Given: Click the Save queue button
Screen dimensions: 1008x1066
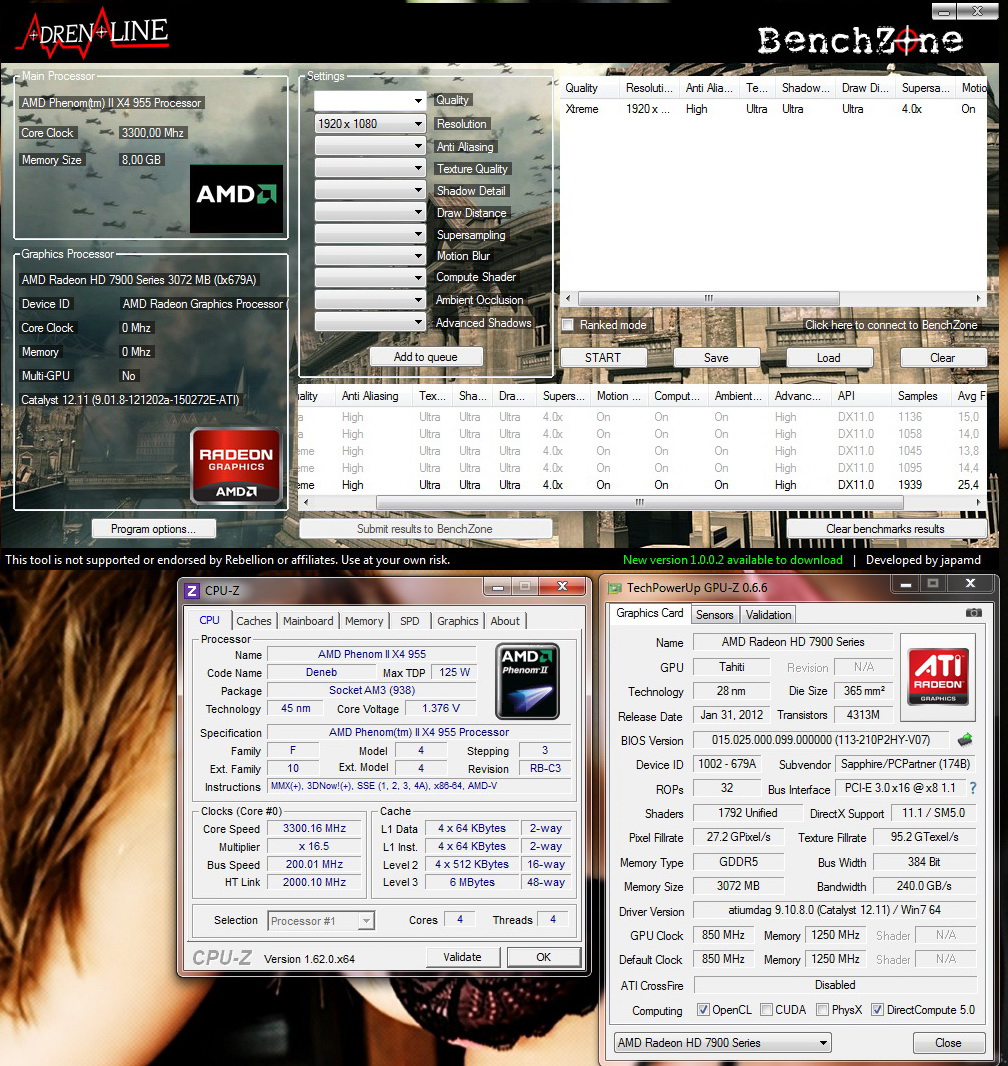Looking at the screenshot, I should click(716, 358).
